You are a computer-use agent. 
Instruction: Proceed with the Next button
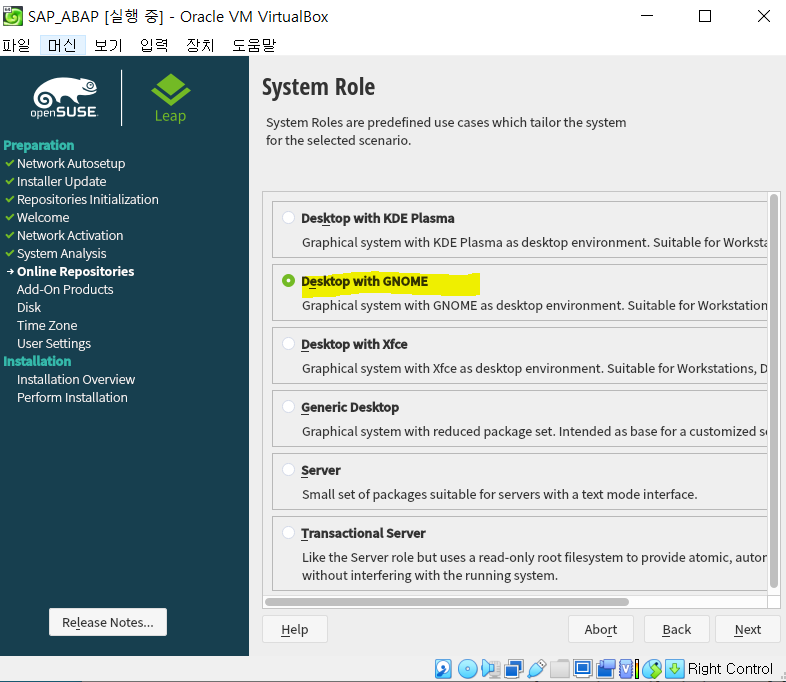pyautogui.click(x=747, y=629)
